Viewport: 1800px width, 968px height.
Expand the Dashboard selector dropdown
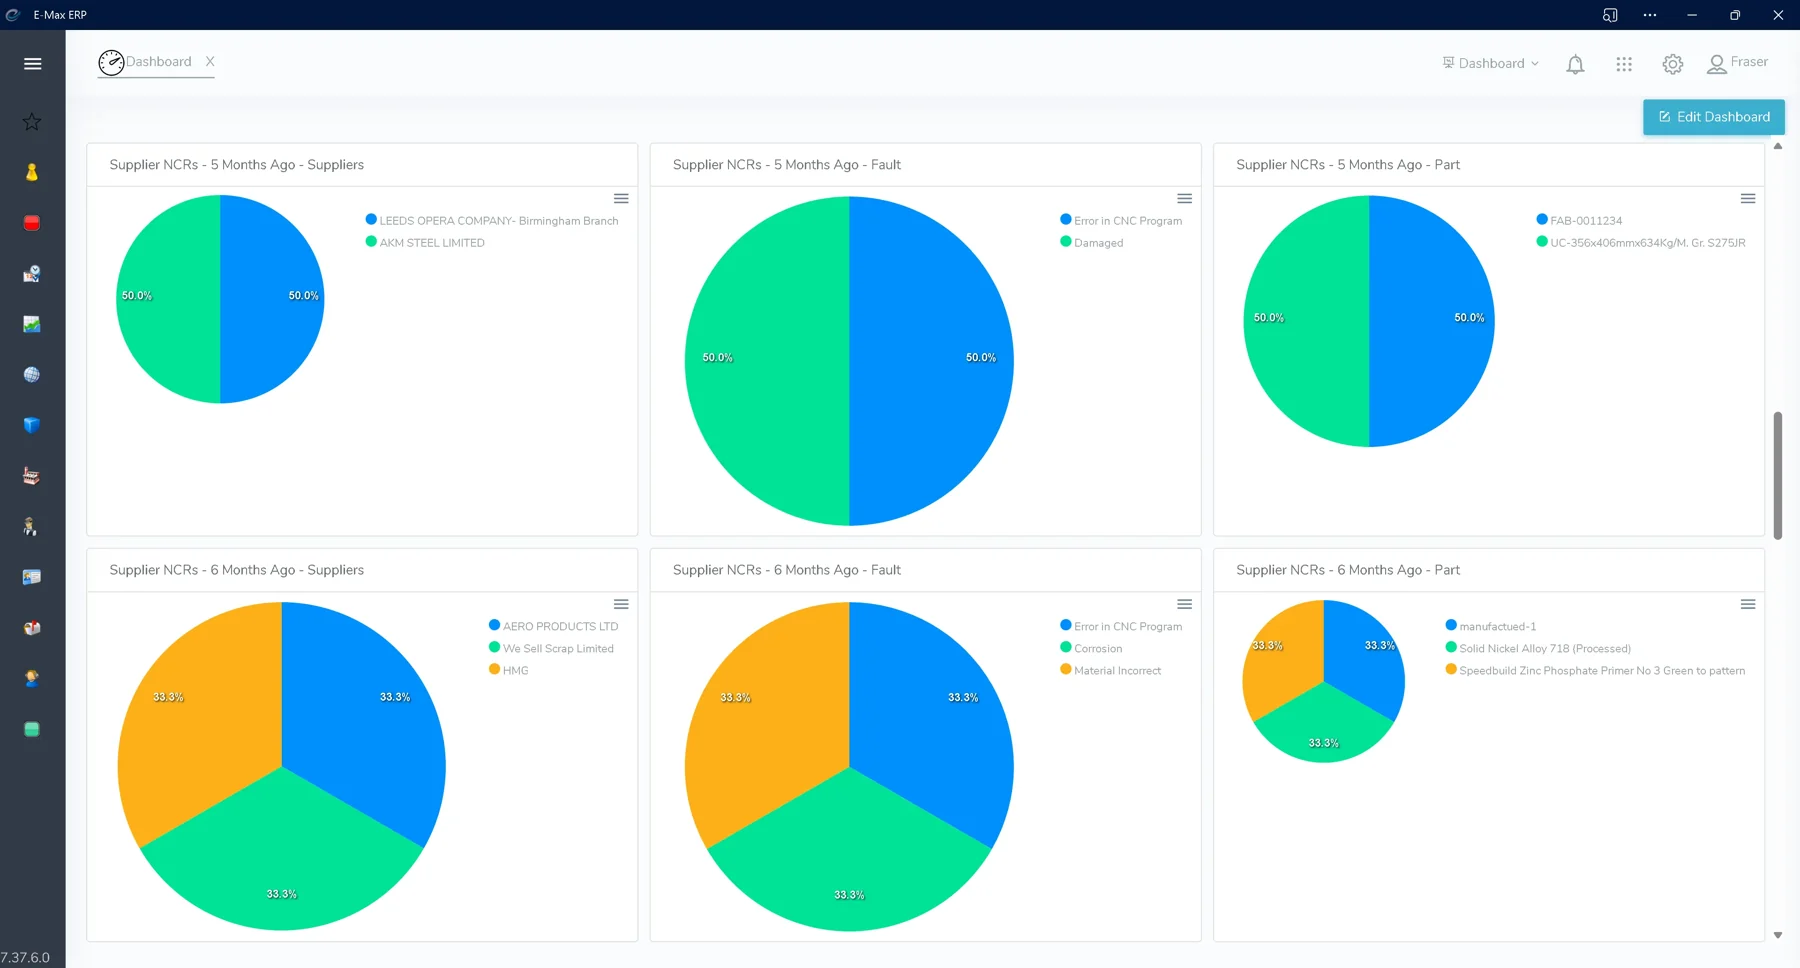(x=1491, y=63)
